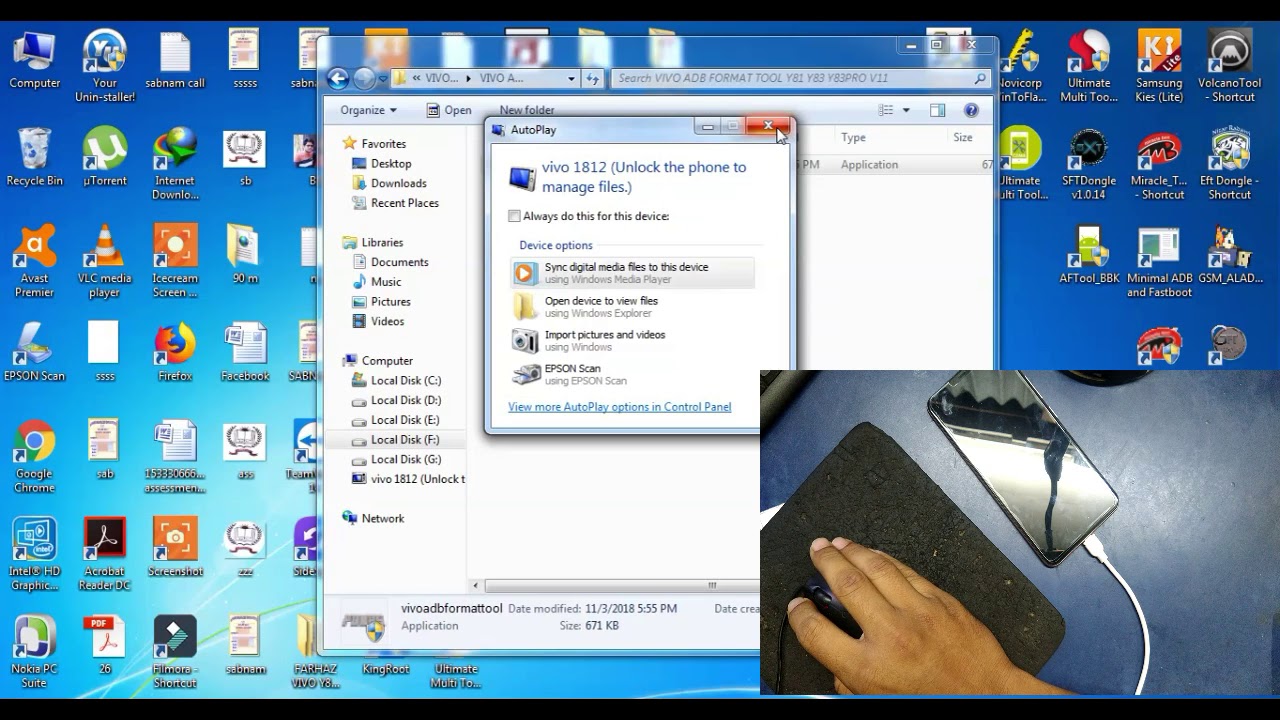
Task: Open Intel HD Graphics shortcut
Action: coord(34,555)
